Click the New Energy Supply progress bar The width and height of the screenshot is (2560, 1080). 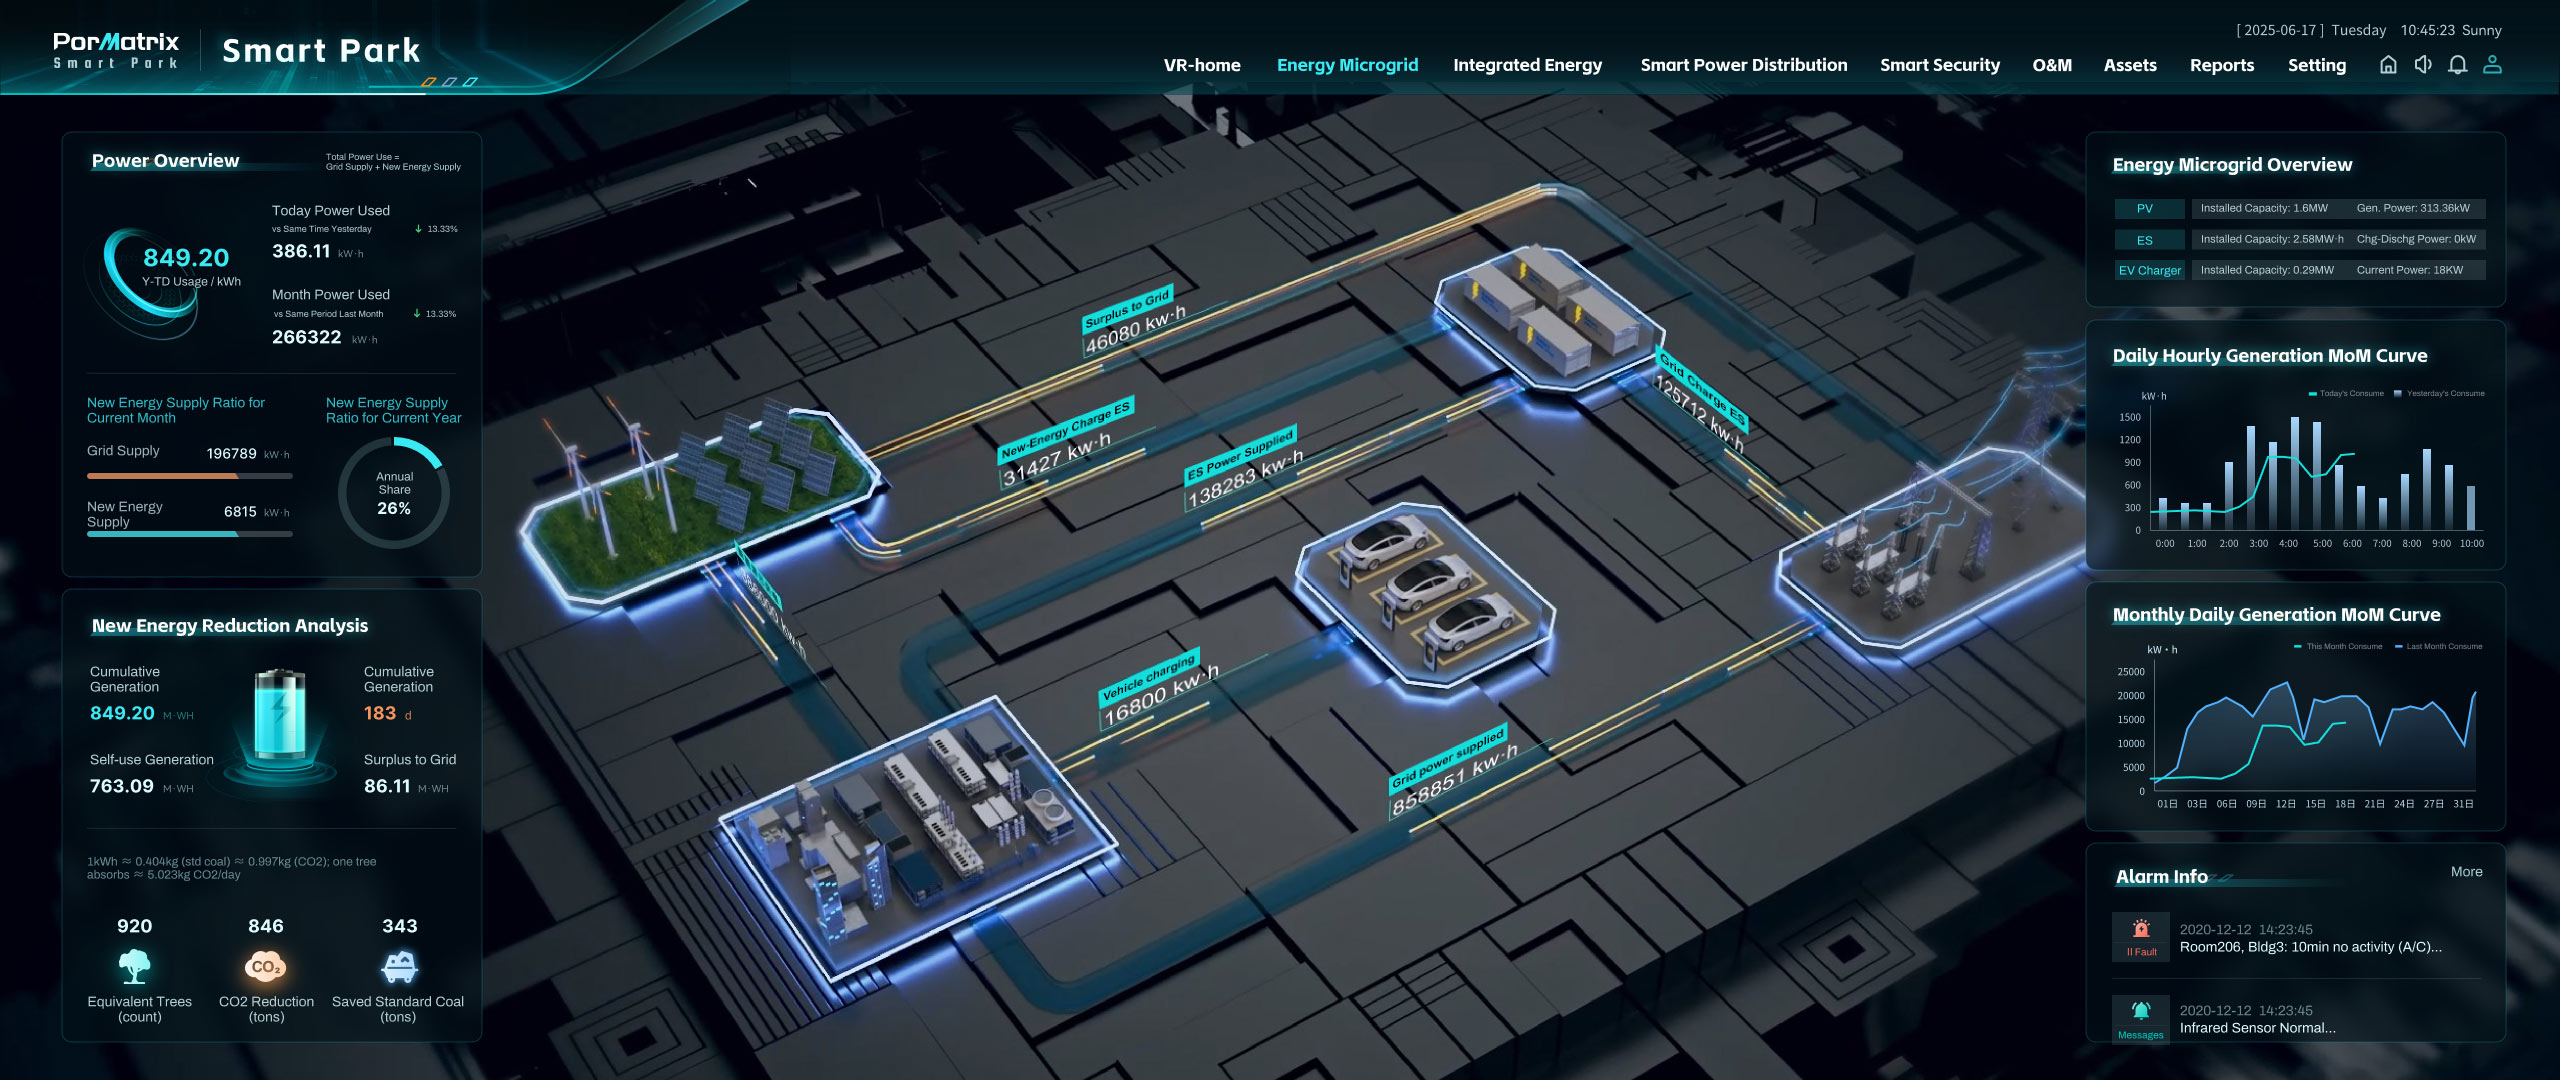190,534
